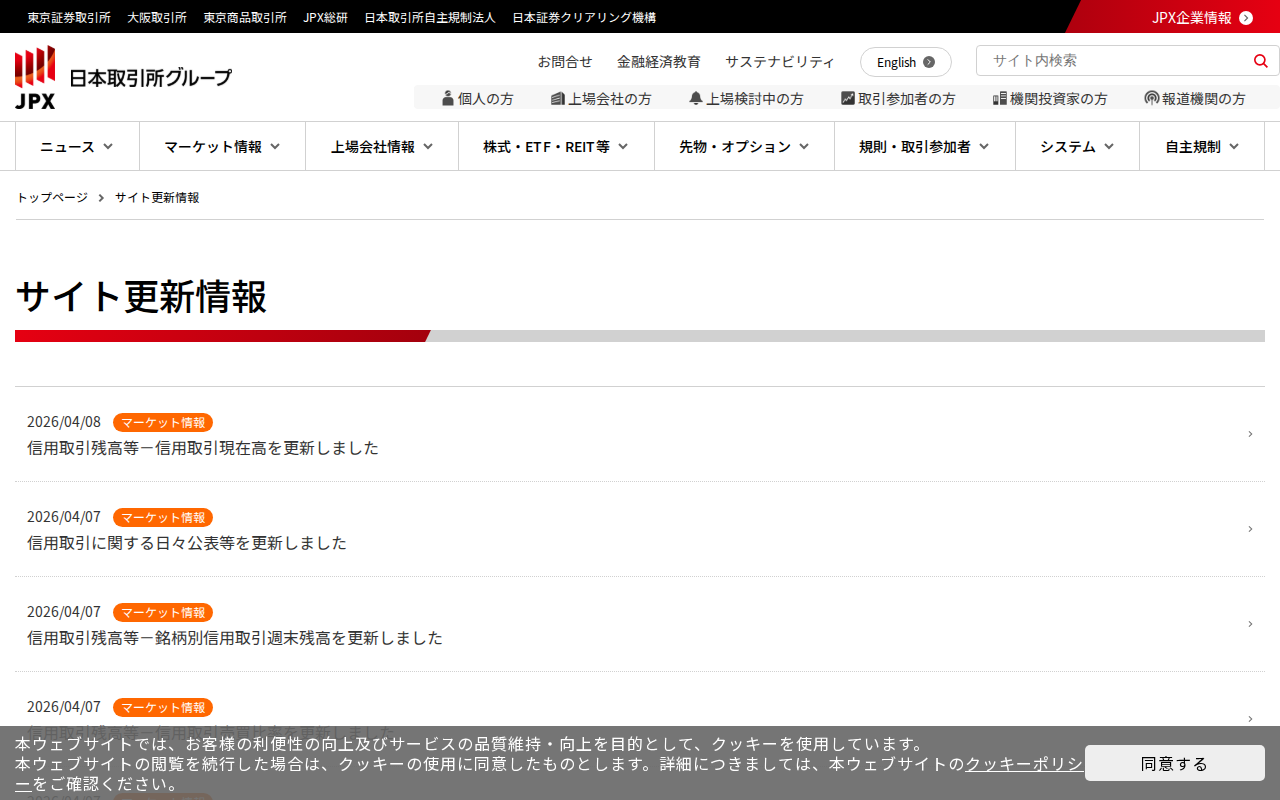Open the 東京証券取引所 link
Screen dimensions: 1280x800
click(x=69, y=18)
